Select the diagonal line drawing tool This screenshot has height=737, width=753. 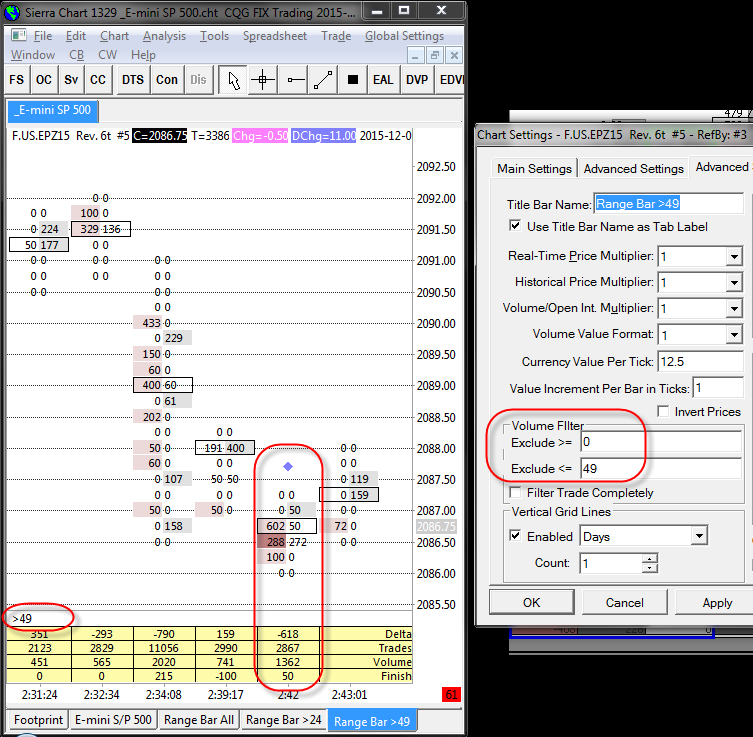[323, 80]
